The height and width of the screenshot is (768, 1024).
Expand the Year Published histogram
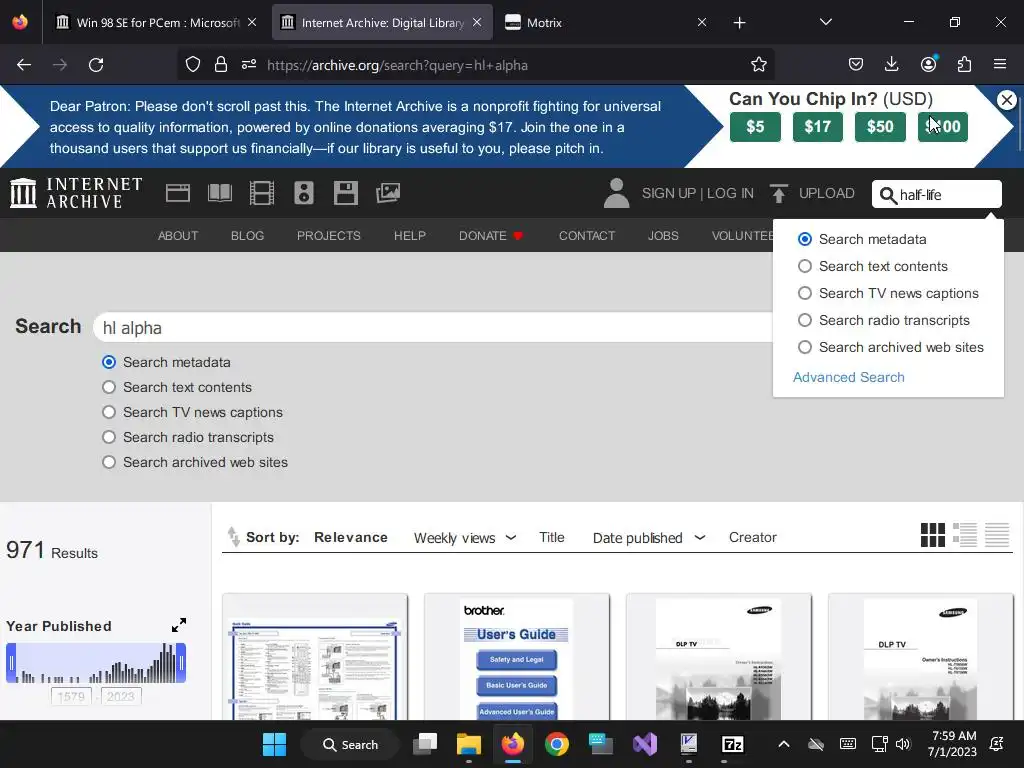click(179, 625)
